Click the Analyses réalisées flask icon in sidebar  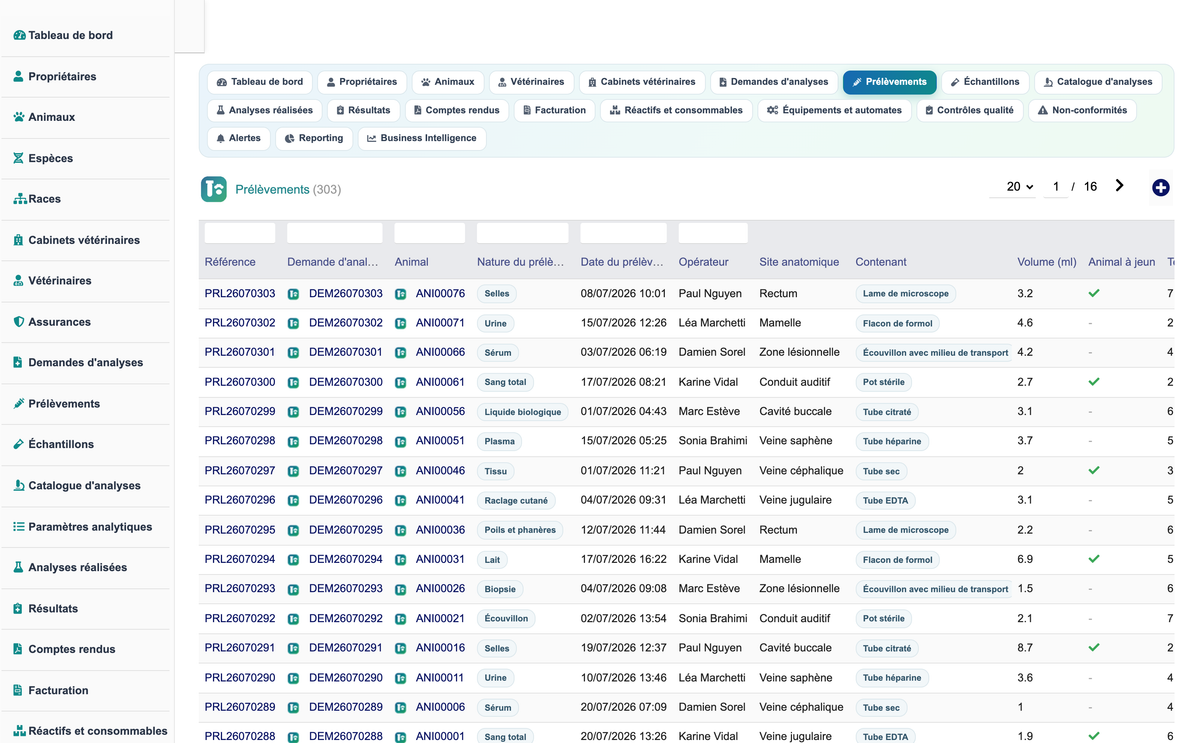coord(19,567)
